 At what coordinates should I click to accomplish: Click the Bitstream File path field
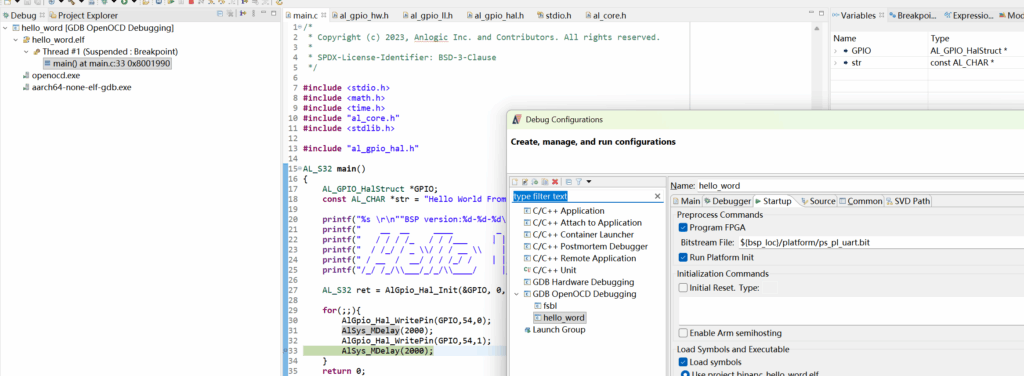click(882, 242)
